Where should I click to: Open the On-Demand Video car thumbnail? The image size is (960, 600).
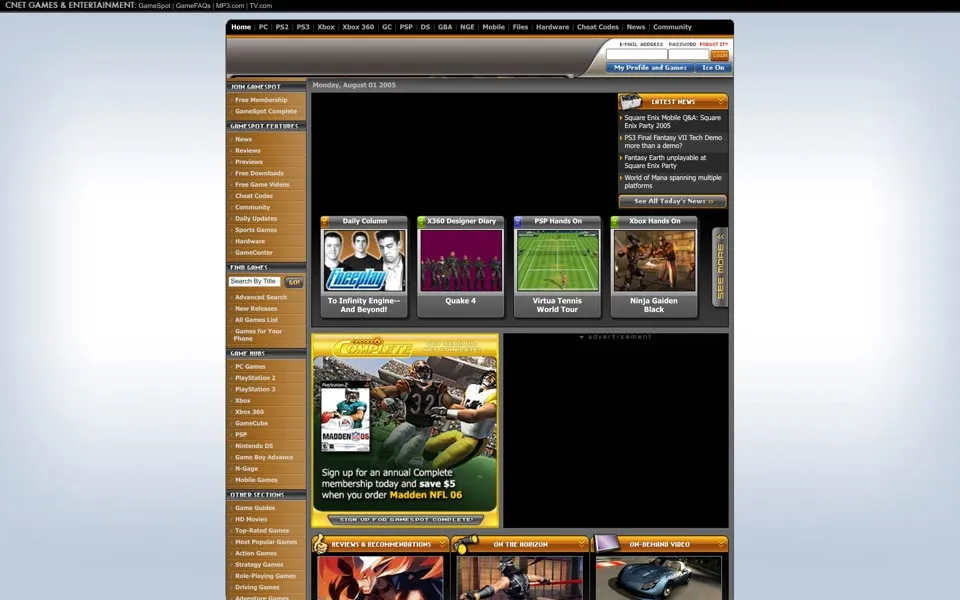[x=659, y=578]
